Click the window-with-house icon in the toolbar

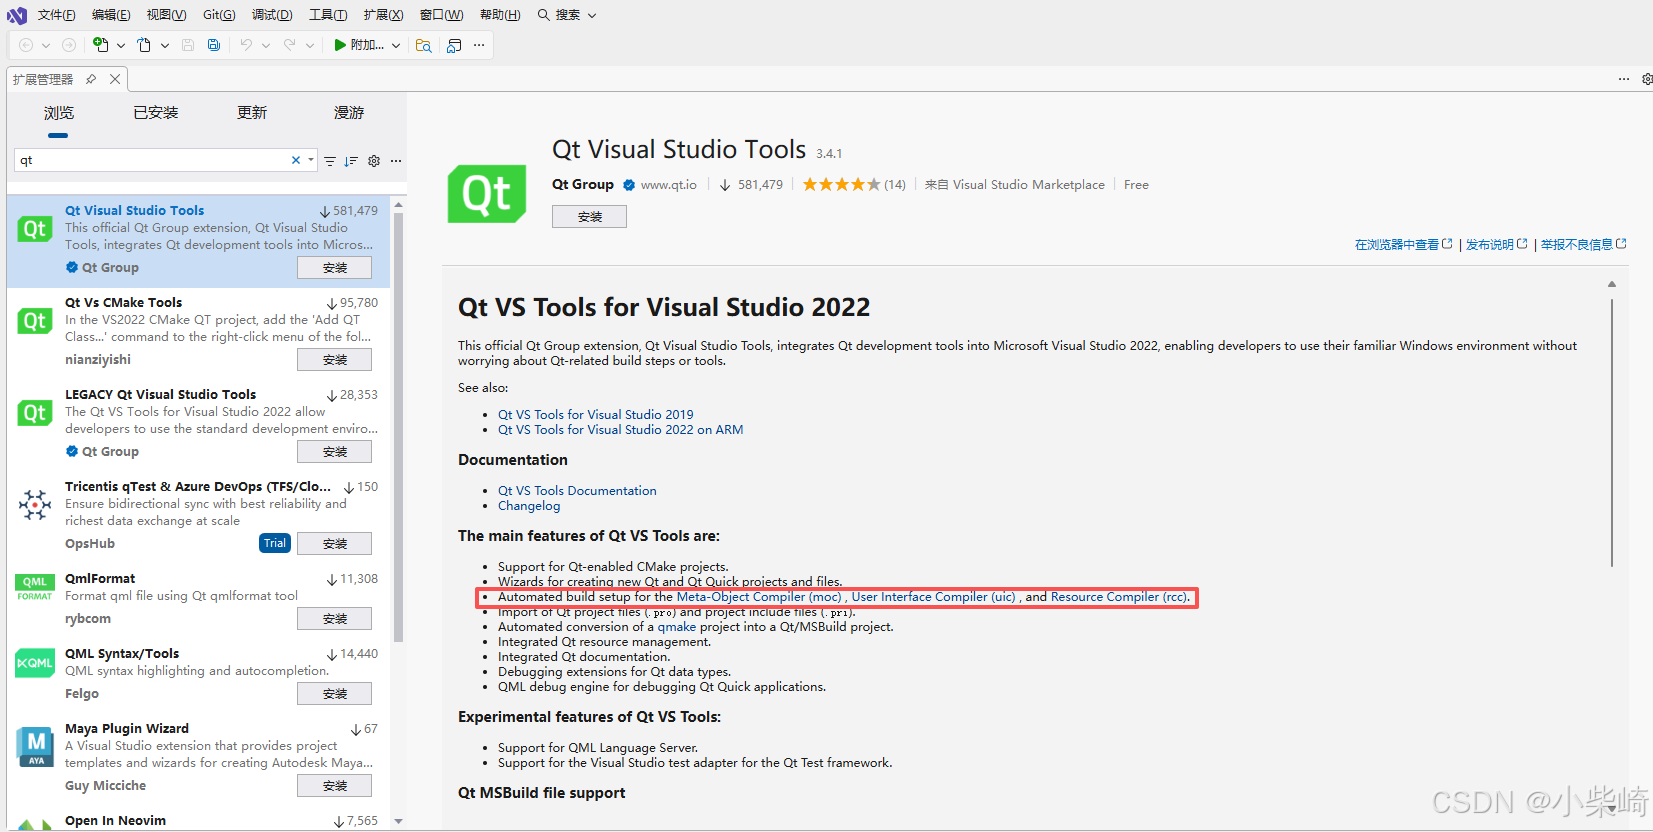(x=454, y=45)
